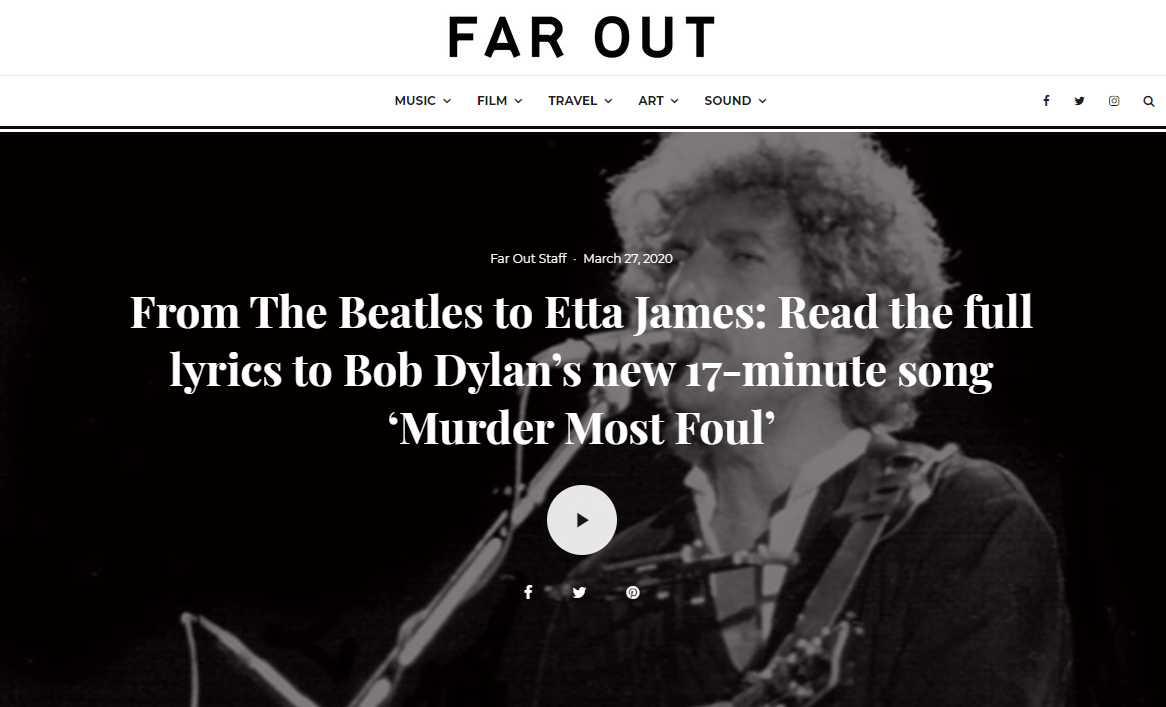Open Far Out Instagram profile in header
The image size is (1166, 707).
(x=1114, y=101)
